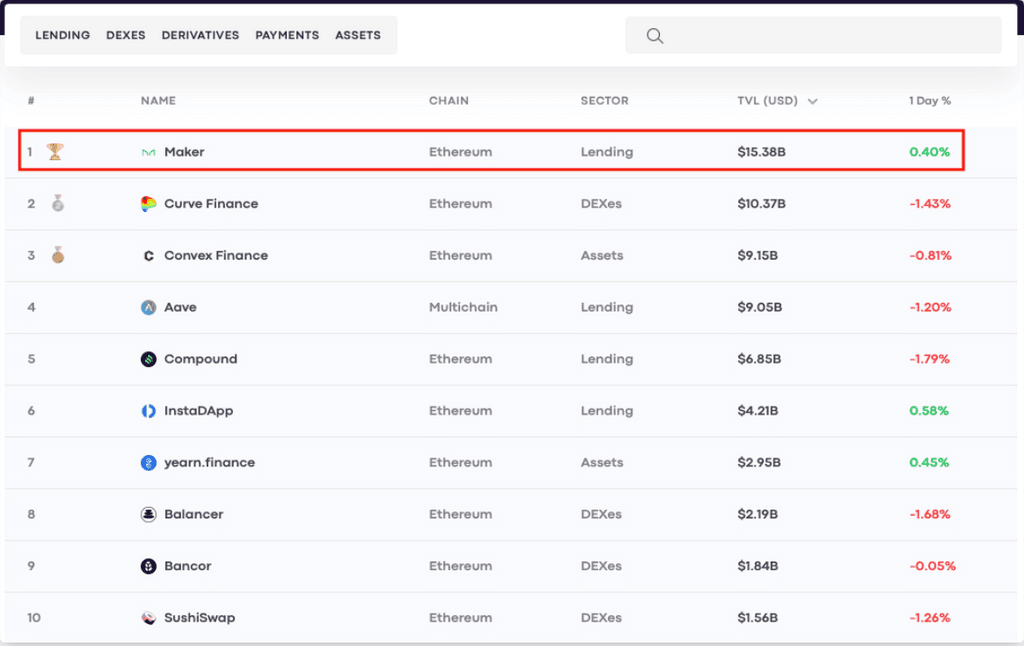Click the Maker logo icon
Screen dimensions: 1024x646
point(148,152)
